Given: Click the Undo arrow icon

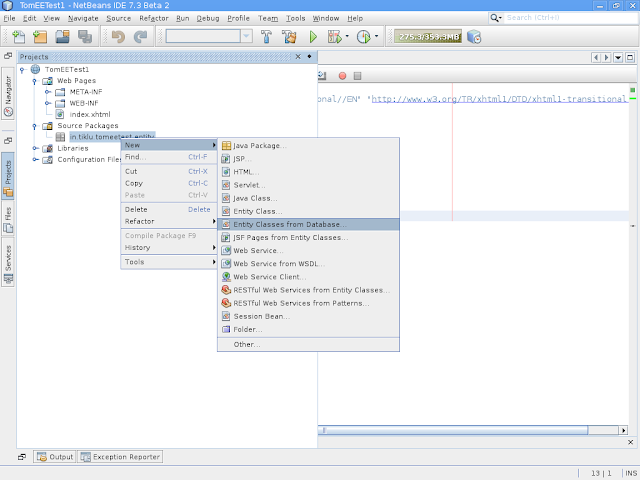Looking at the screenshot, I should click(x=118, y=37).
